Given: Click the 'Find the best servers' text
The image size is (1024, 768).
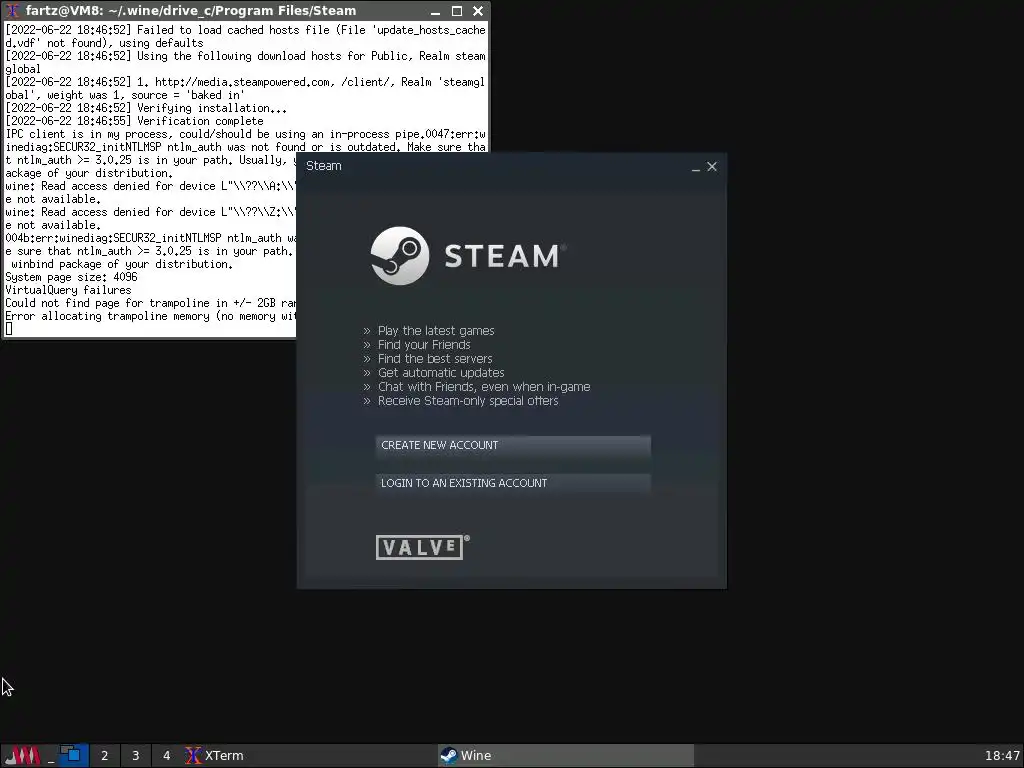Looking at the screenshot, I should [435, 359].
